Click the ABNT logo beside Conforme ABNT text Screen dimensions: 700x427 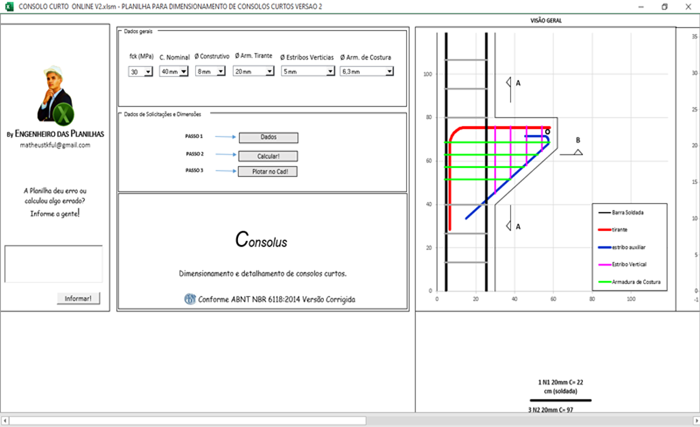[x=190, y=298]
